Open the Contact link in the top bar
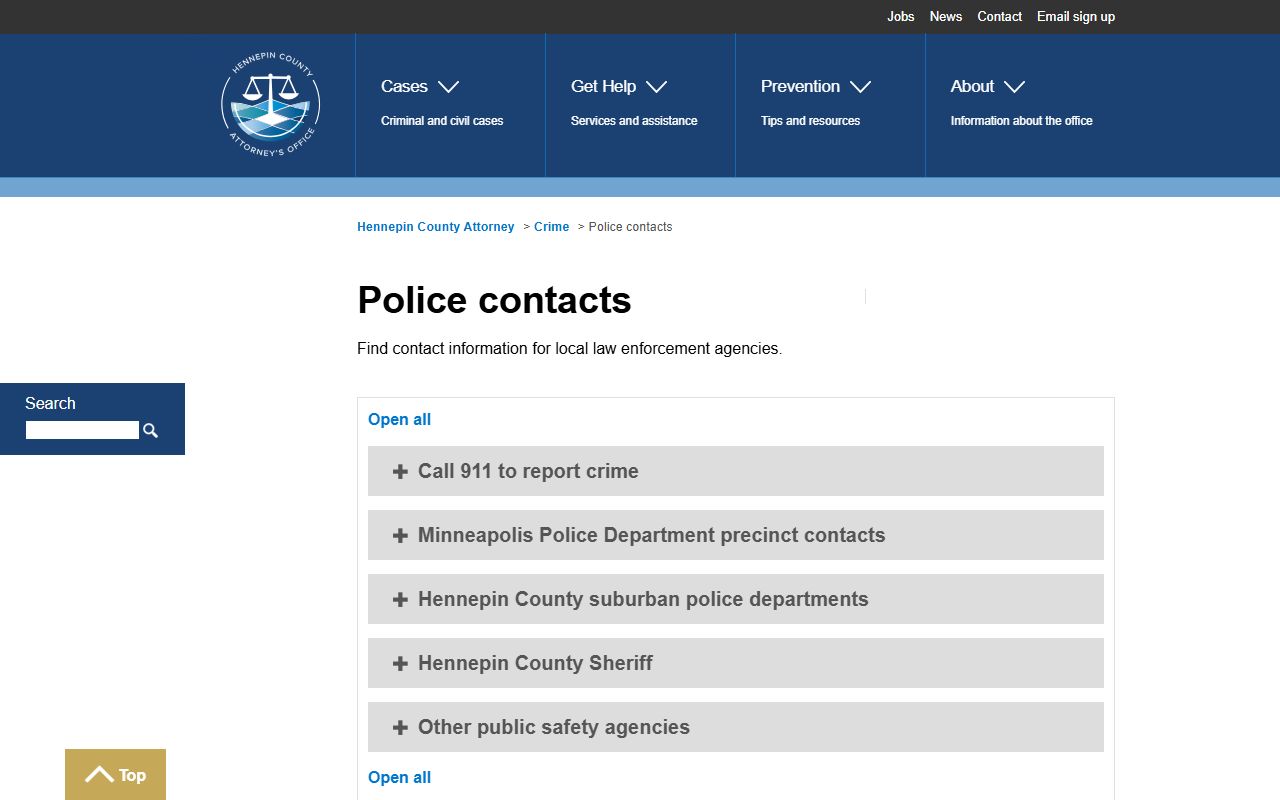This screenshot has height=800, width=1280. 1000,16
